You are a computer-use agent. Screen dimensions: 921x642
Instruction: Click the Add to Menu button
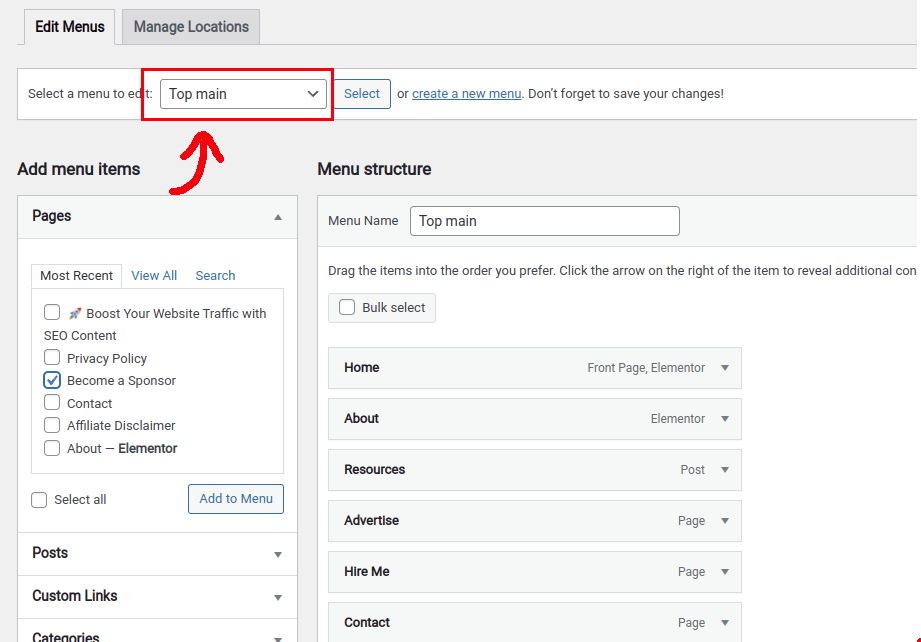(x=236, y=499)
